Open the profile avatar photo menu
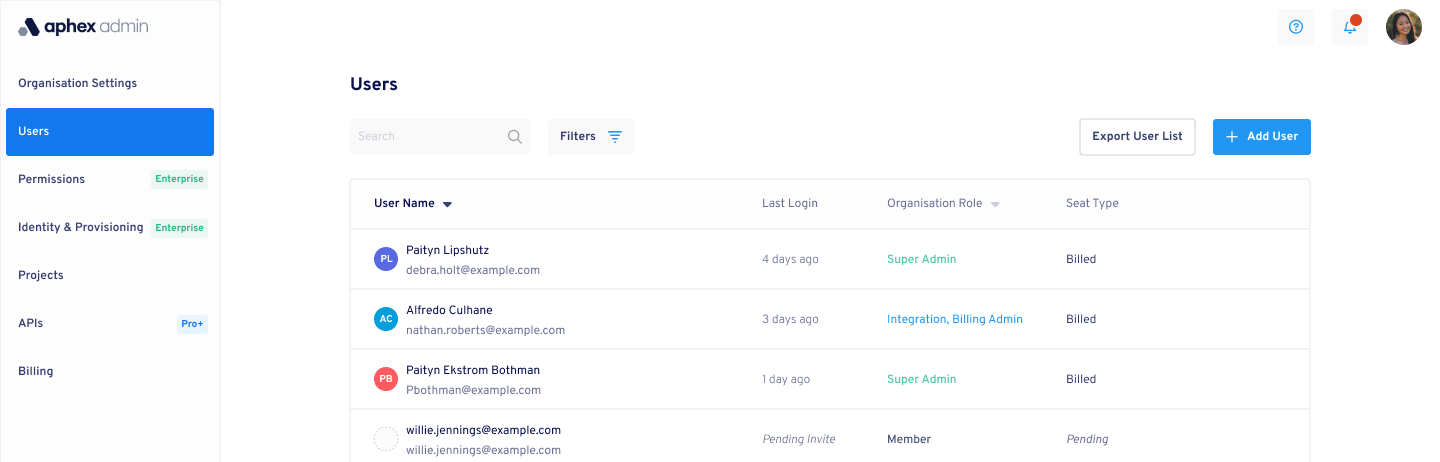The height and width of the screenshot is (462, 1440). click(1403, 27)
